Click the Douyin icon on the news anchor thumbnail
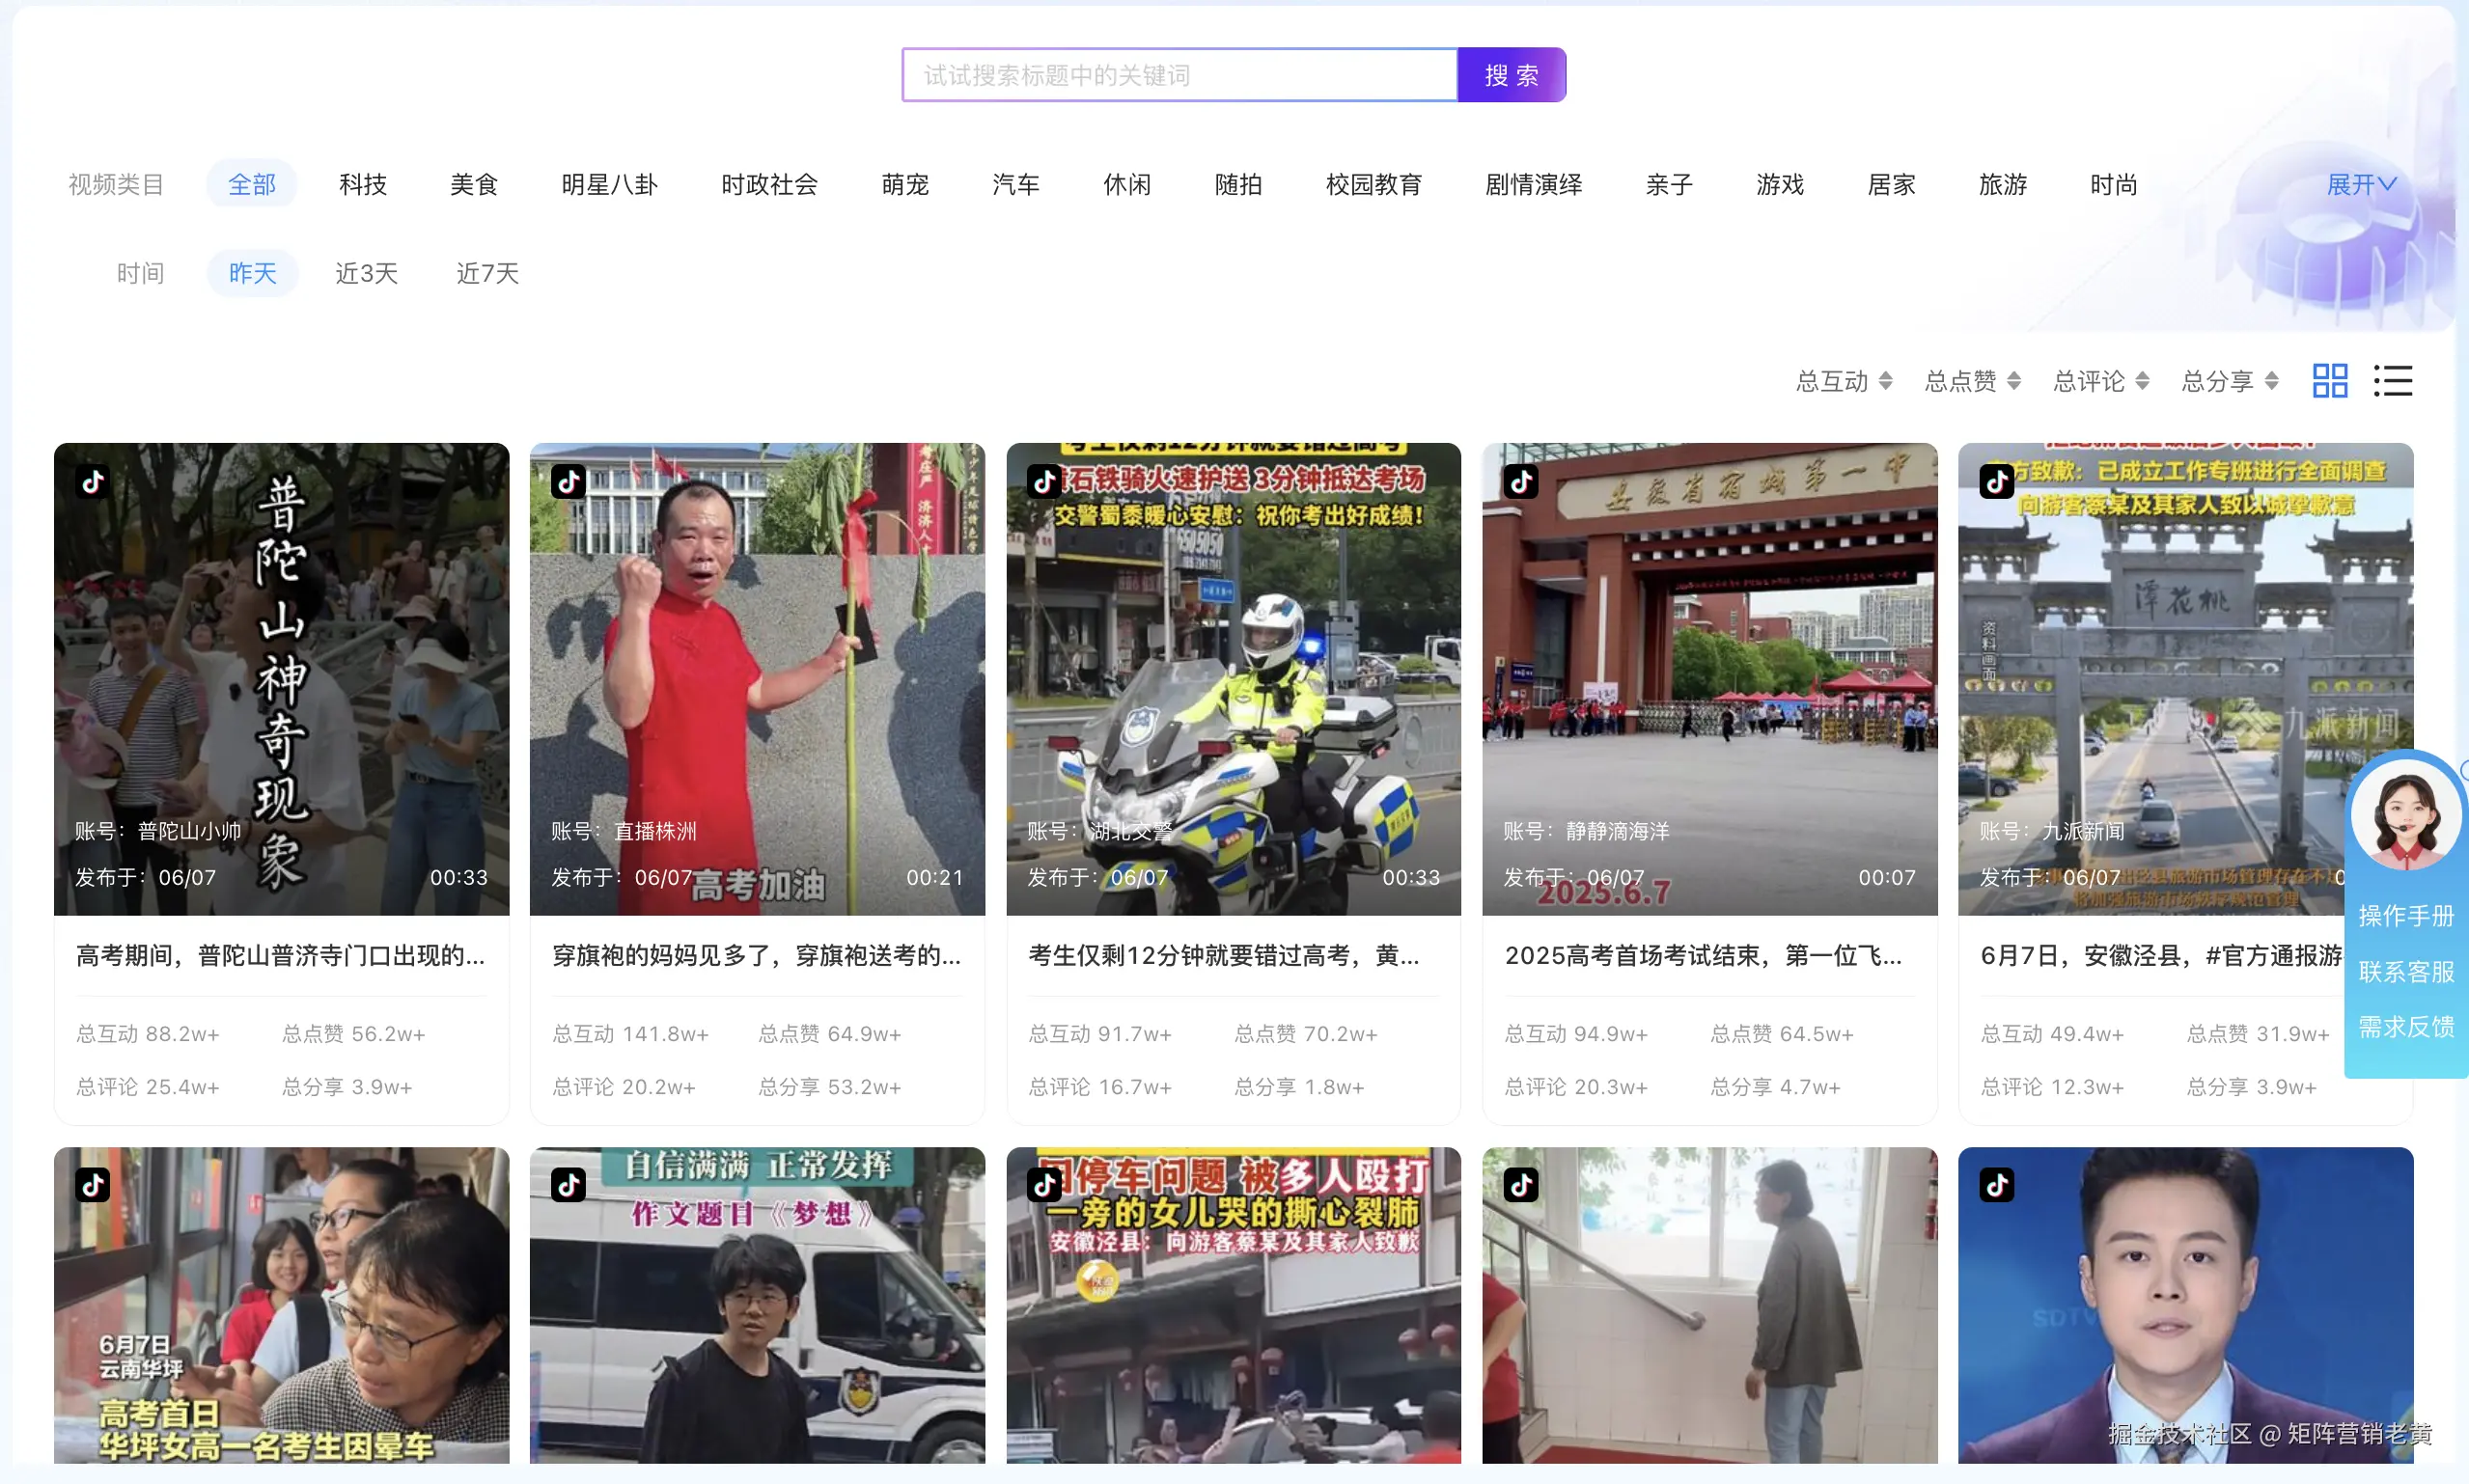The width and height of the screenshot is (2469, 1484). [1996, 1185]
